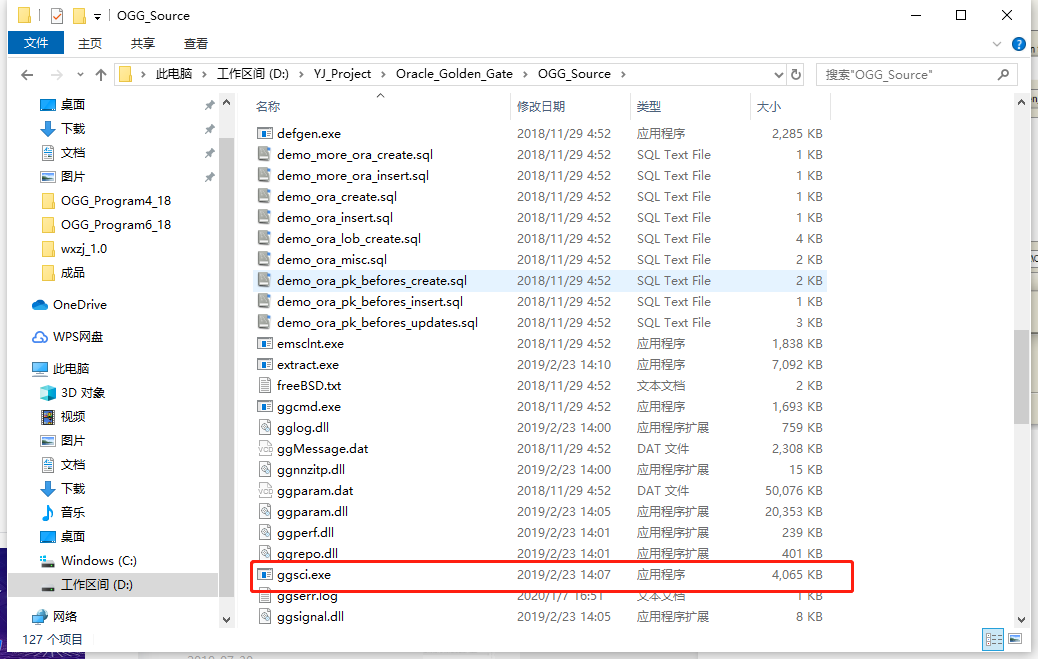1038x659 pixels.
Task: Click navigation pane scroll up arrow
Action: click(x=226, y=103)
